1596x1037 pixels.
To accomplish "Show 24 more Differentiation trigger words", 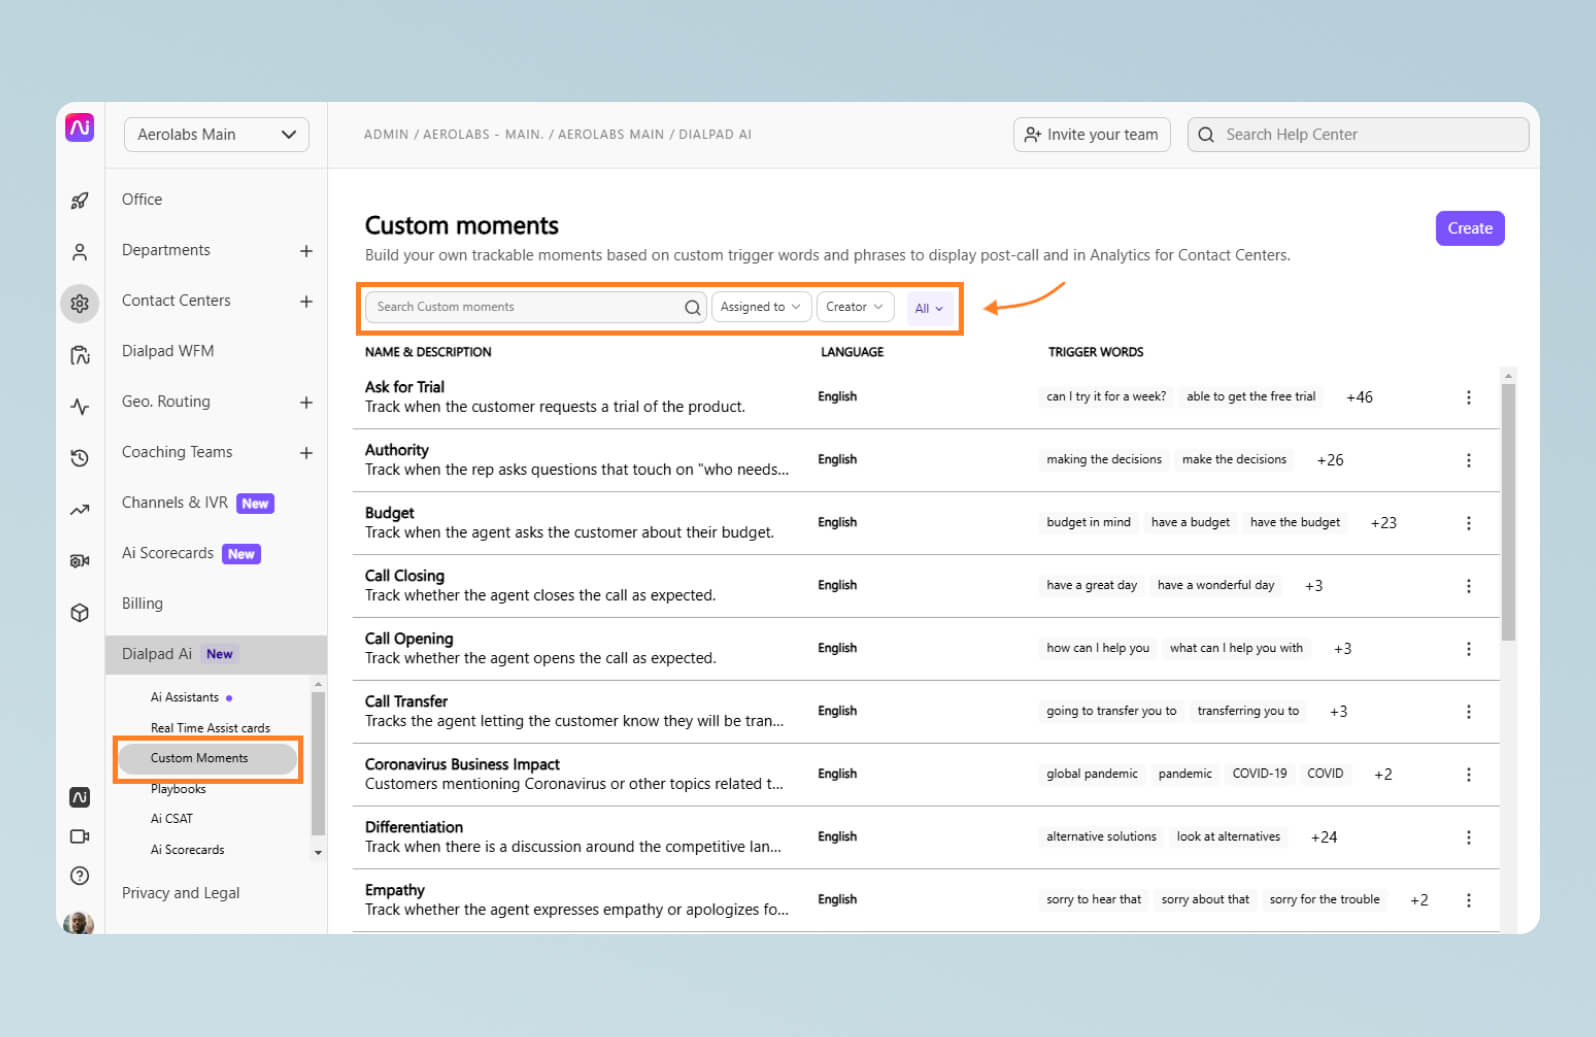I will (x=1324, y=837).
